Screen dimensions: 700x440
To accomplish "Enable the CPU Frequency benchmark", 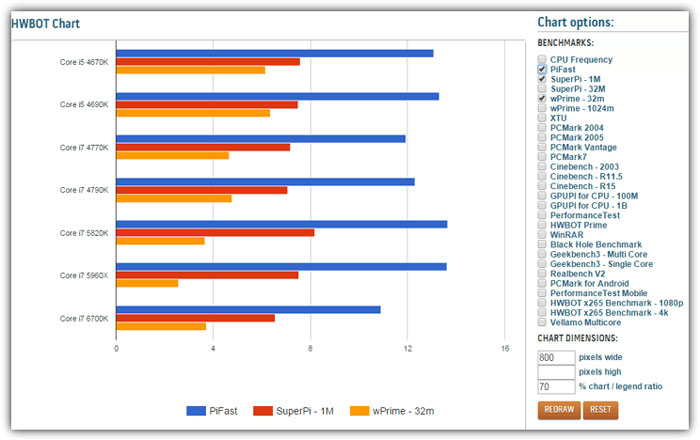I will pyautogui.click(x=542, y=59).
